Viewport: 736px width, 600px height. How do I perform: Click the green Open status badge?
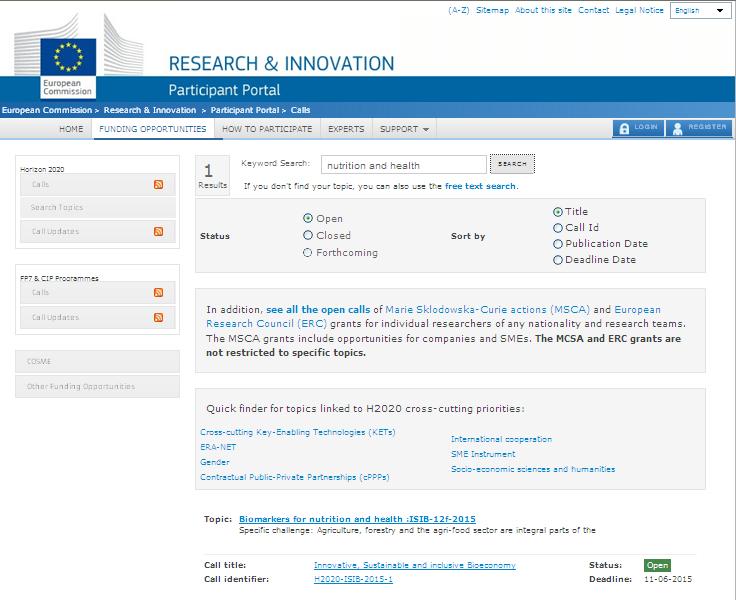click(x=657, y=565)
